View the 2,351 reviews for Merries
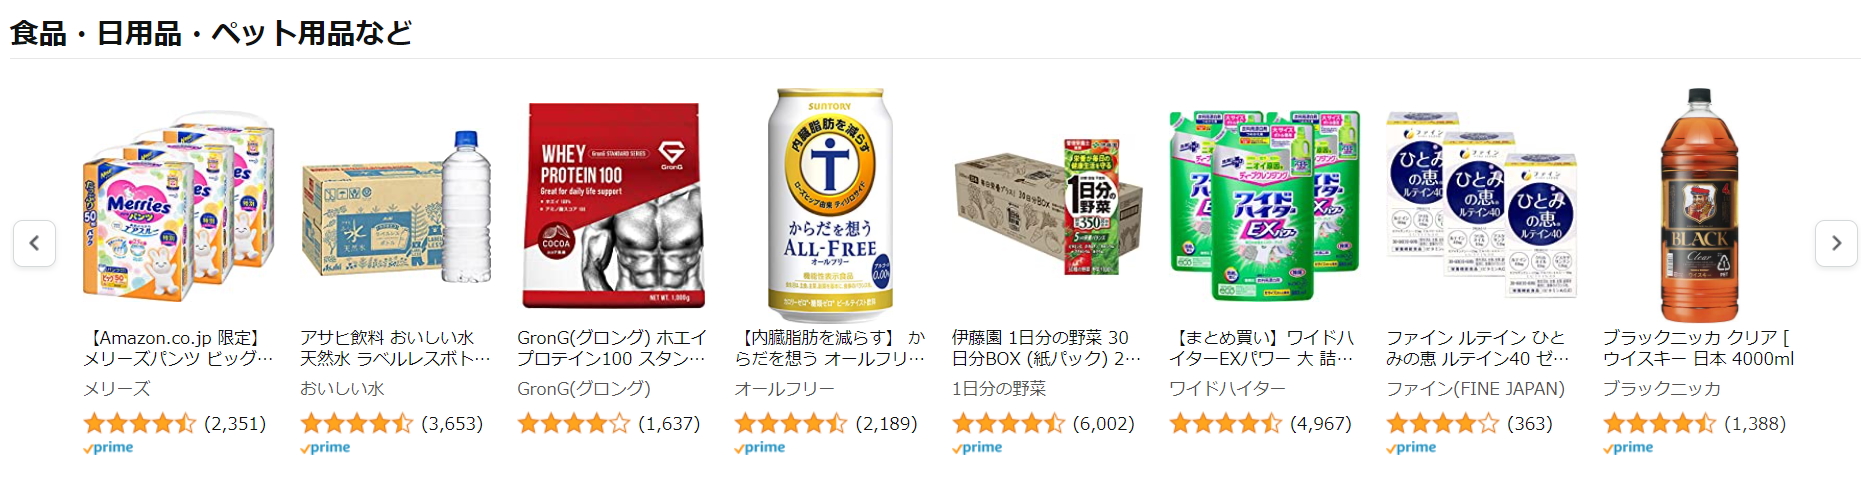 [x=235, y=423]
